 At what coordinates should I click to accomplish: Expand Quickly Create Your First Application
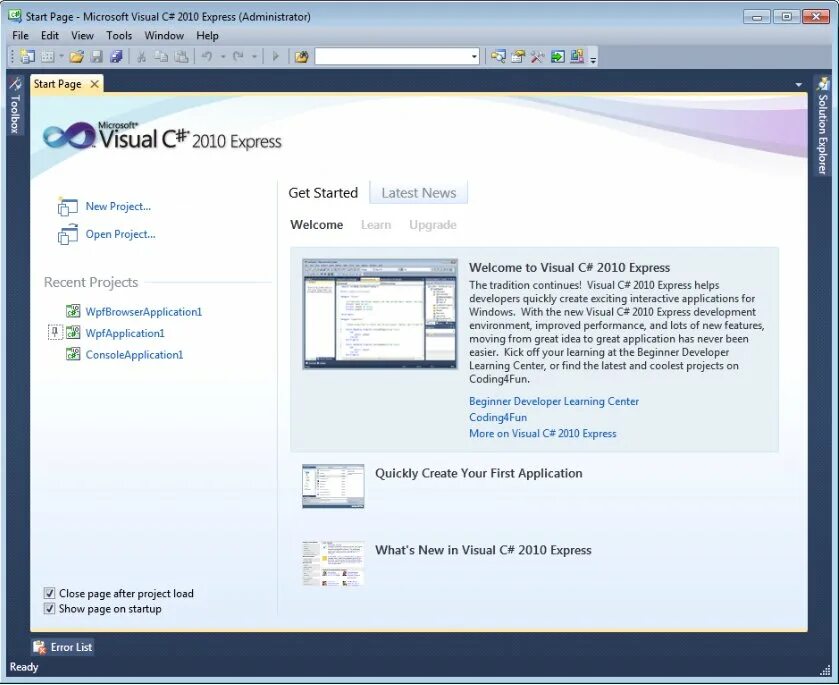tap(478, 473)
